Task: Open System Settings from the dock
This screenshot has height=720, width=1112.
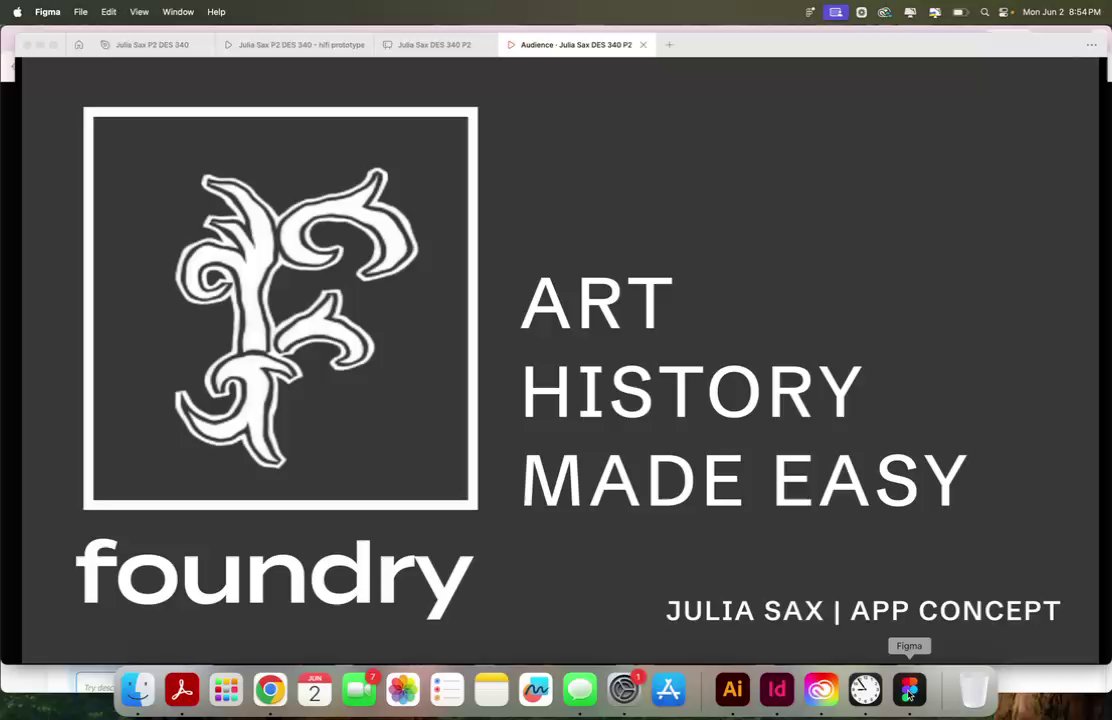Action: coord(624,689)
